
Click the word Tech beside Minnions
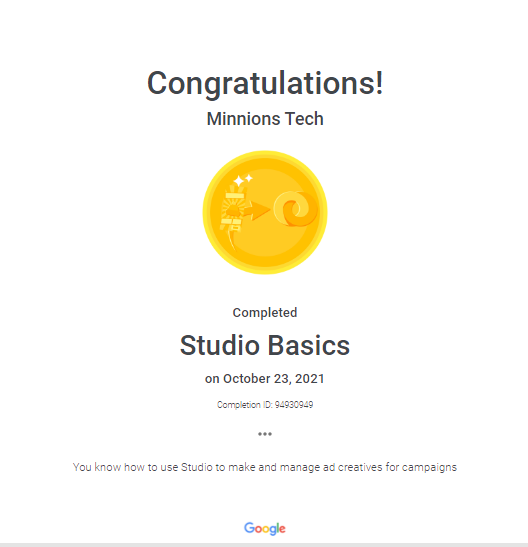point(304,119)
